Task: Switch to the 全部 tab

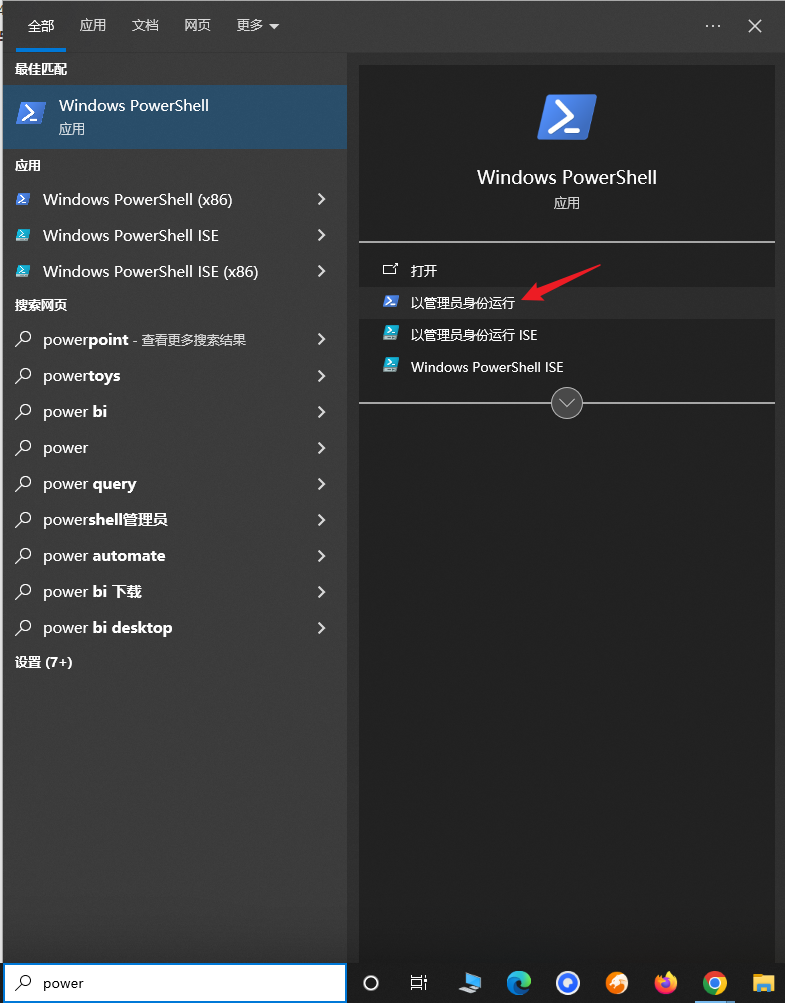Action: coord(41,26)
